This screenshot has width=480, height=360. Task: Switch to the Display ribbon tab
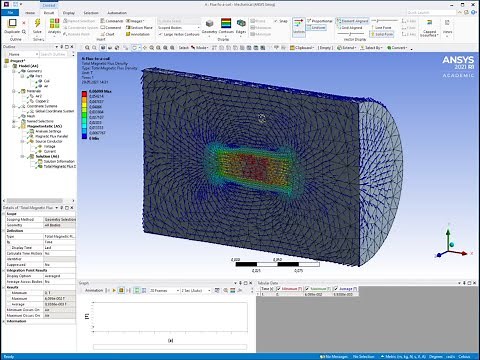(x=69, y=13)
